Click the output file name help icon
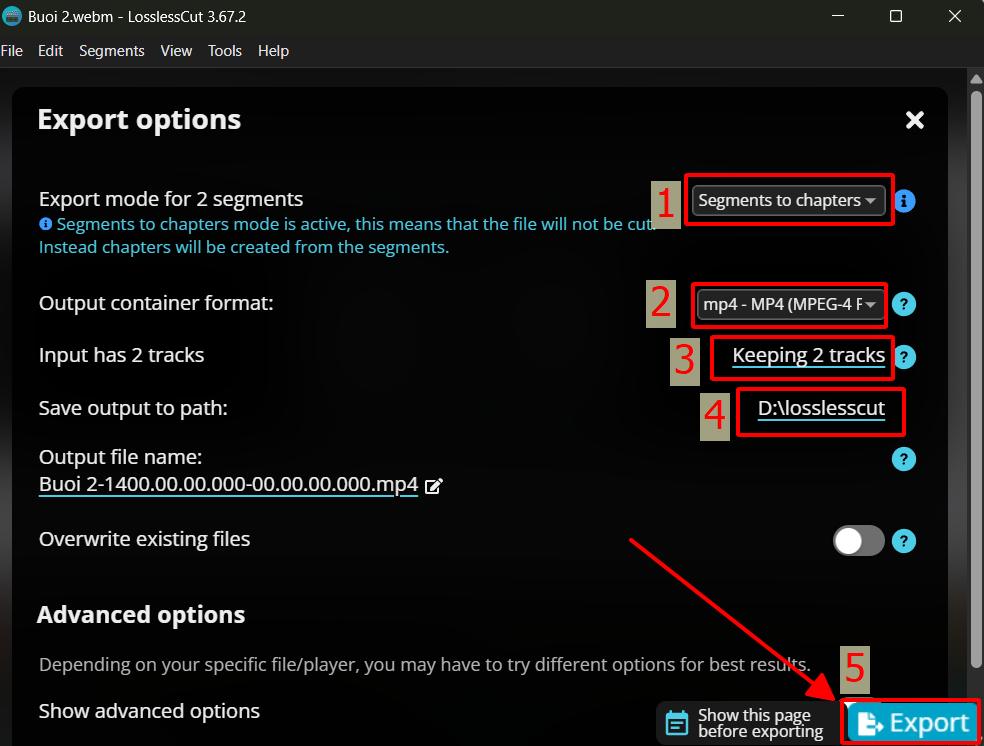984x746 pixels. coord(904,459)
